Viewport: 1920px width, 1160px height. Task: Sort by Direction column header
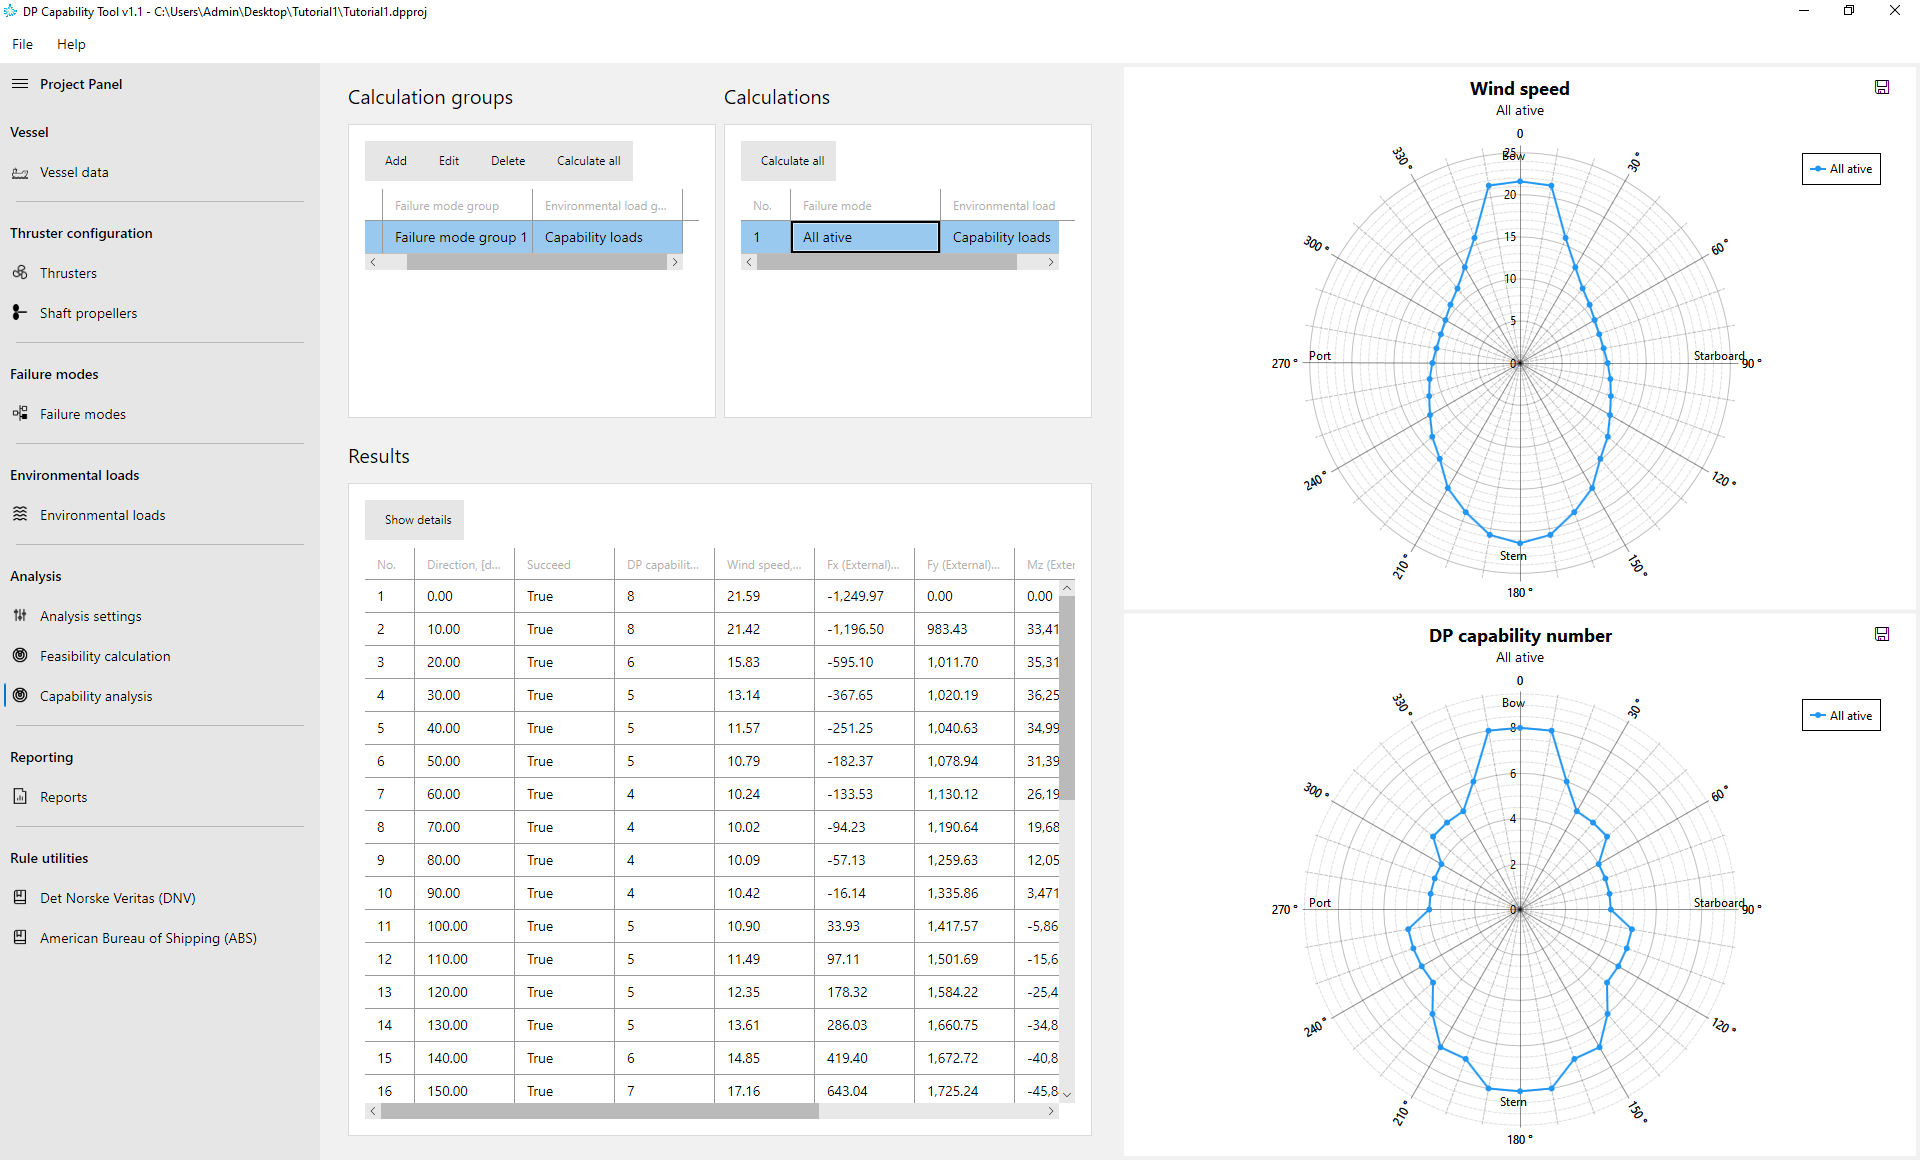pyautogui.click(x=464, y=565)
